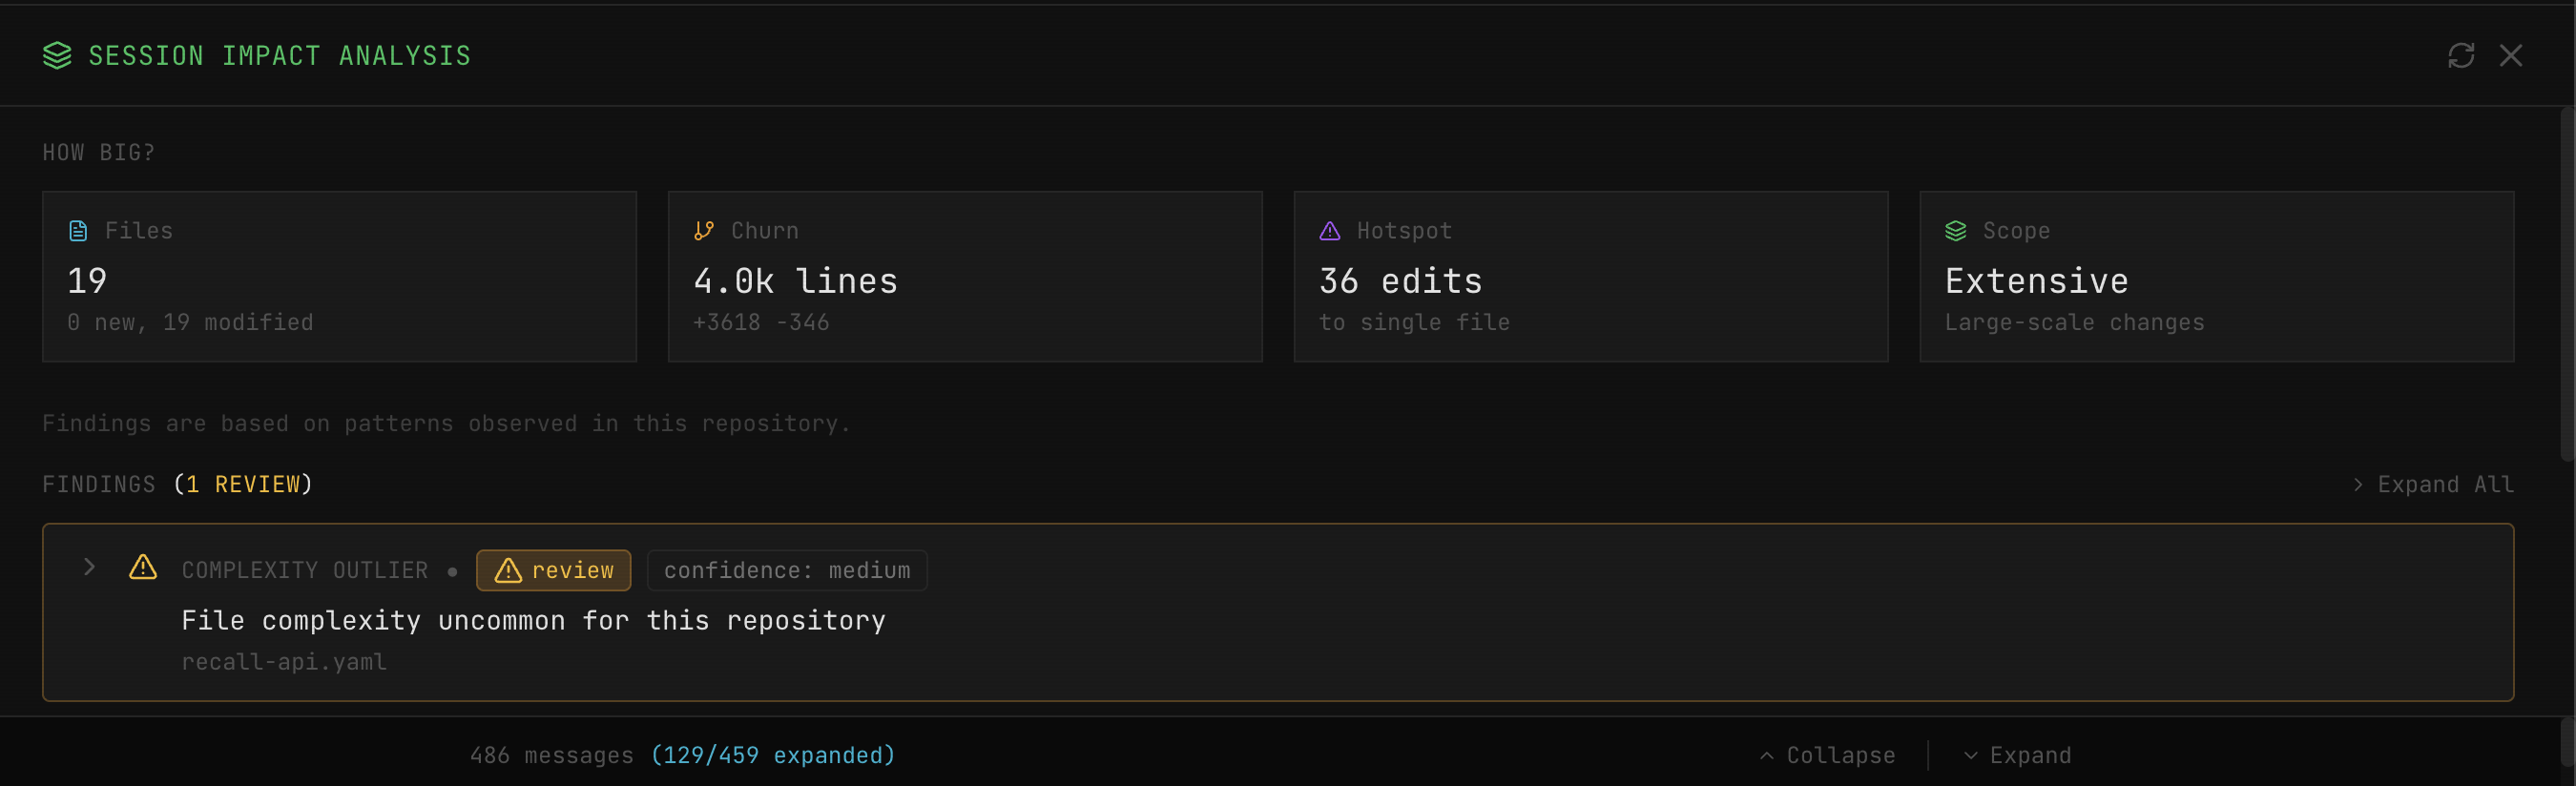Click the Scope layers icon
The image size is (2576, 786).
pyautogui.click(x=1955, y=231)
